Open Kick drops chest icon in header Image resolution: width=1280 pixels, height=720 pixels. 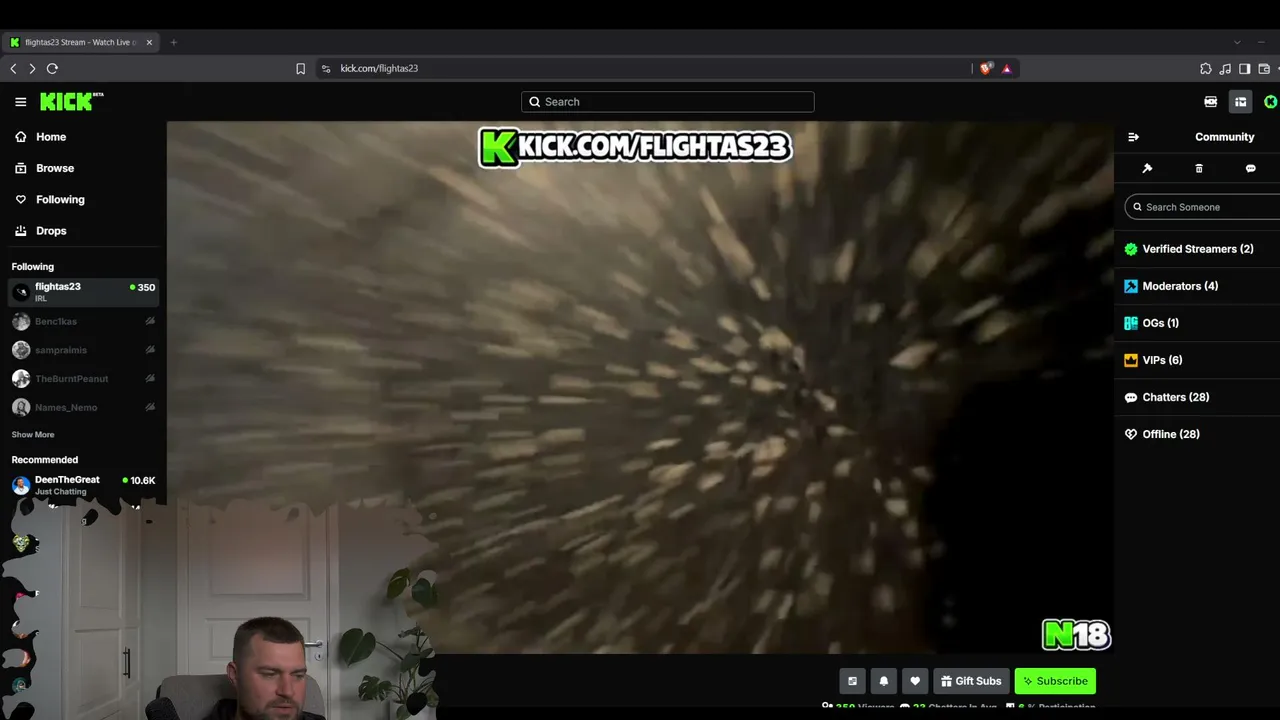(x=1211, y=102)
